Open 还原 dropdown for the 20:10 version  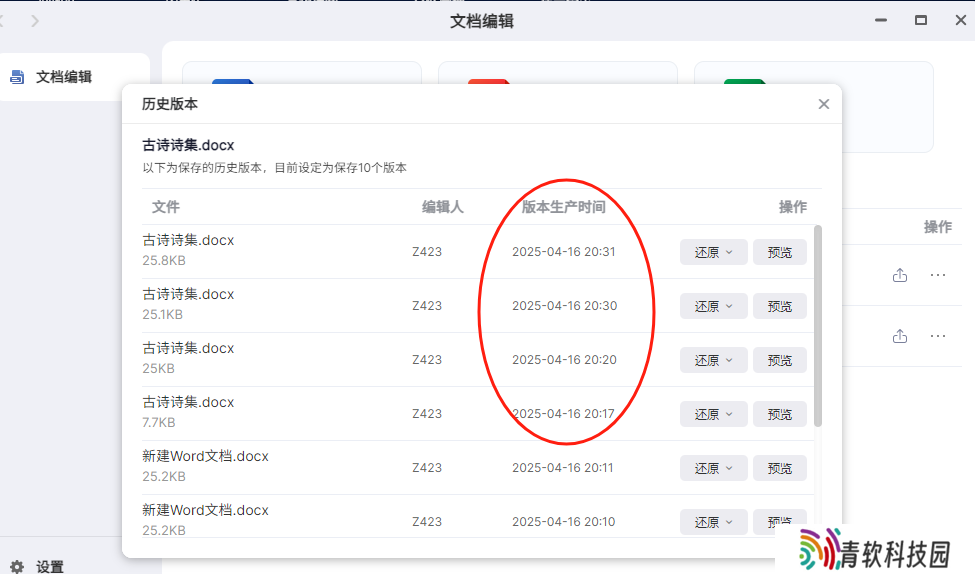click(713, 522)
